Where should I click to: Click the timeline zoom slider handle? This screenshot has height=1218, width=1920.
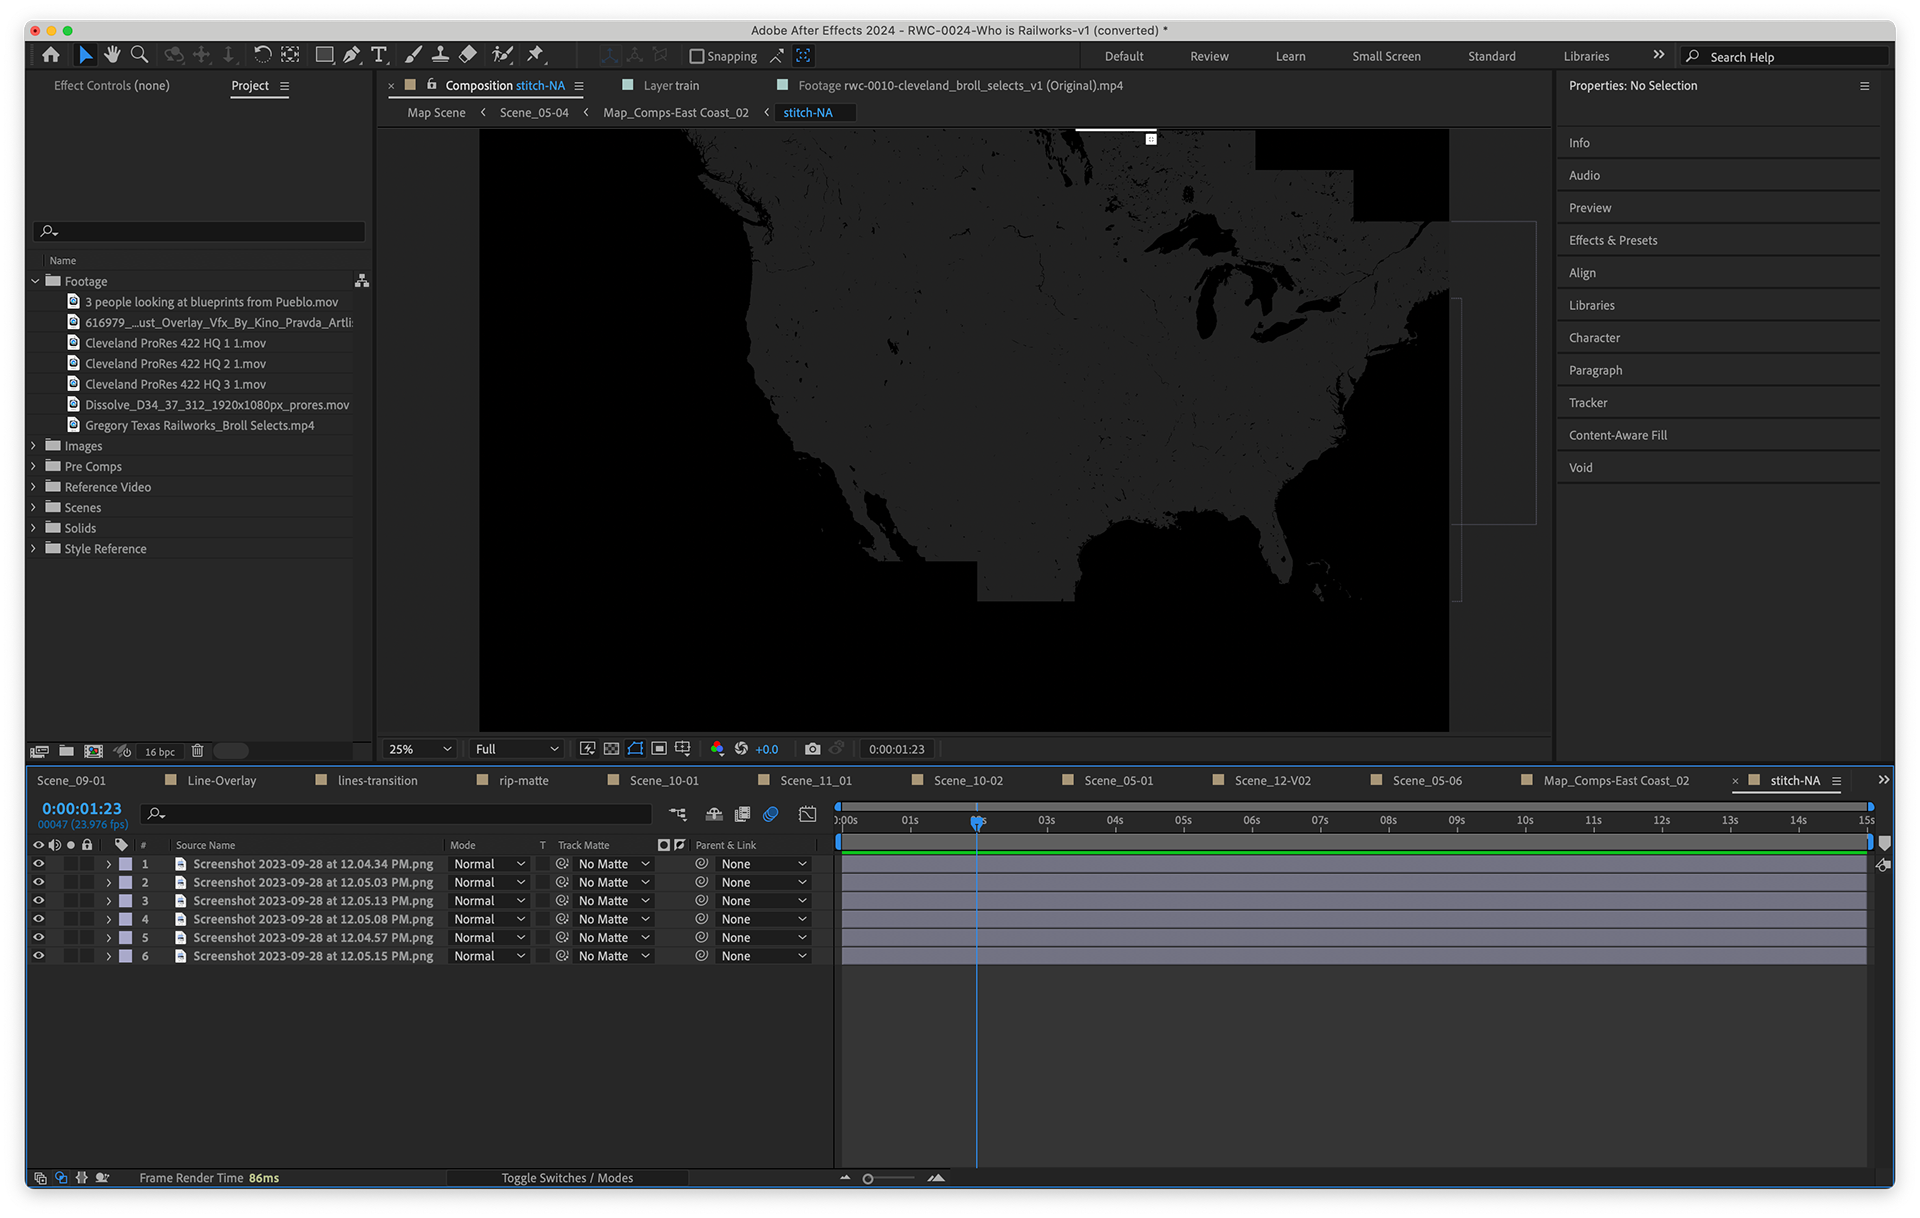click(868, 1179)
